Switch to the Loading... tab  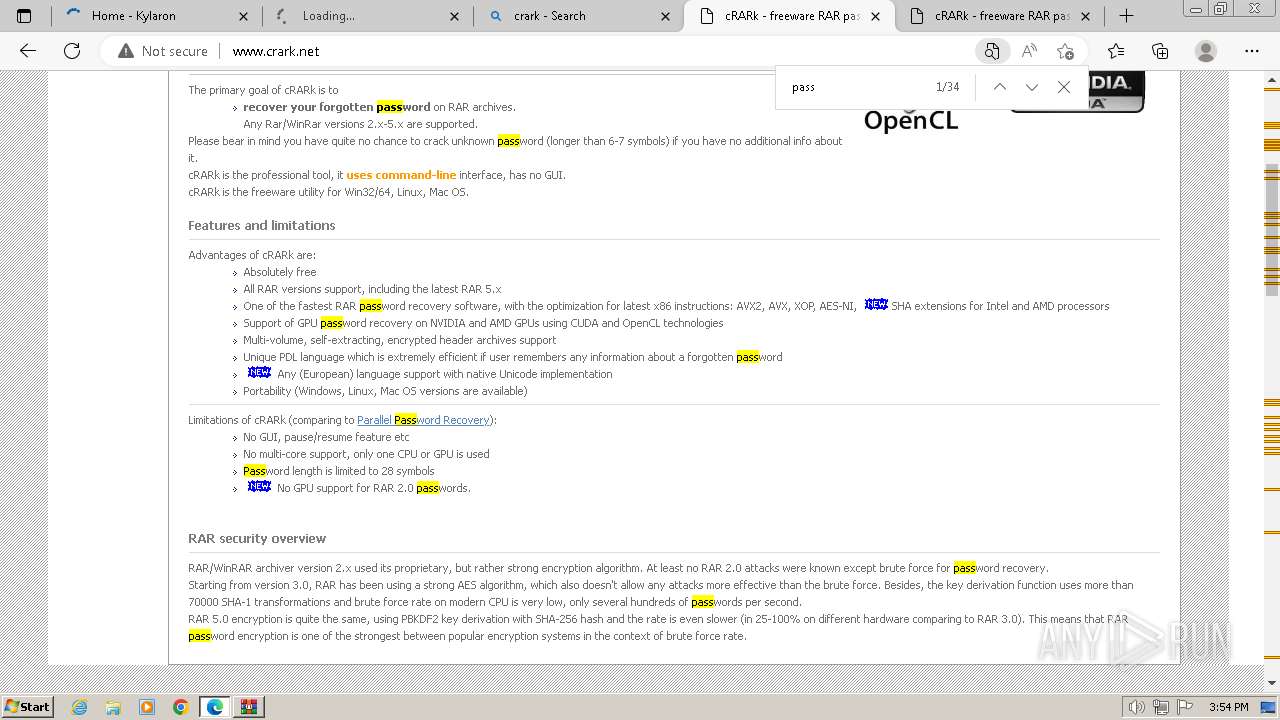(x=368, y=16)
